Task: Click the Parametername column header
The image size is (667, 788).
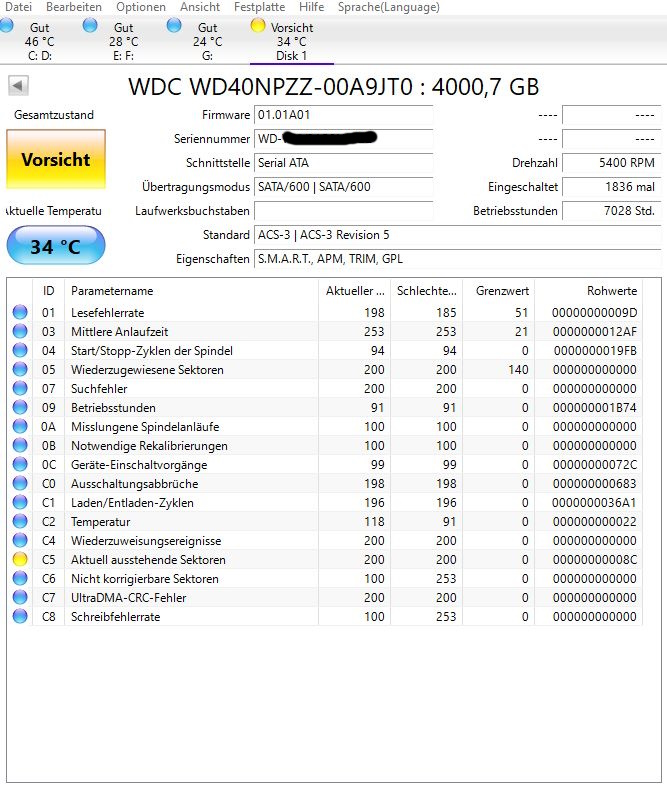Action: [191, 290]
